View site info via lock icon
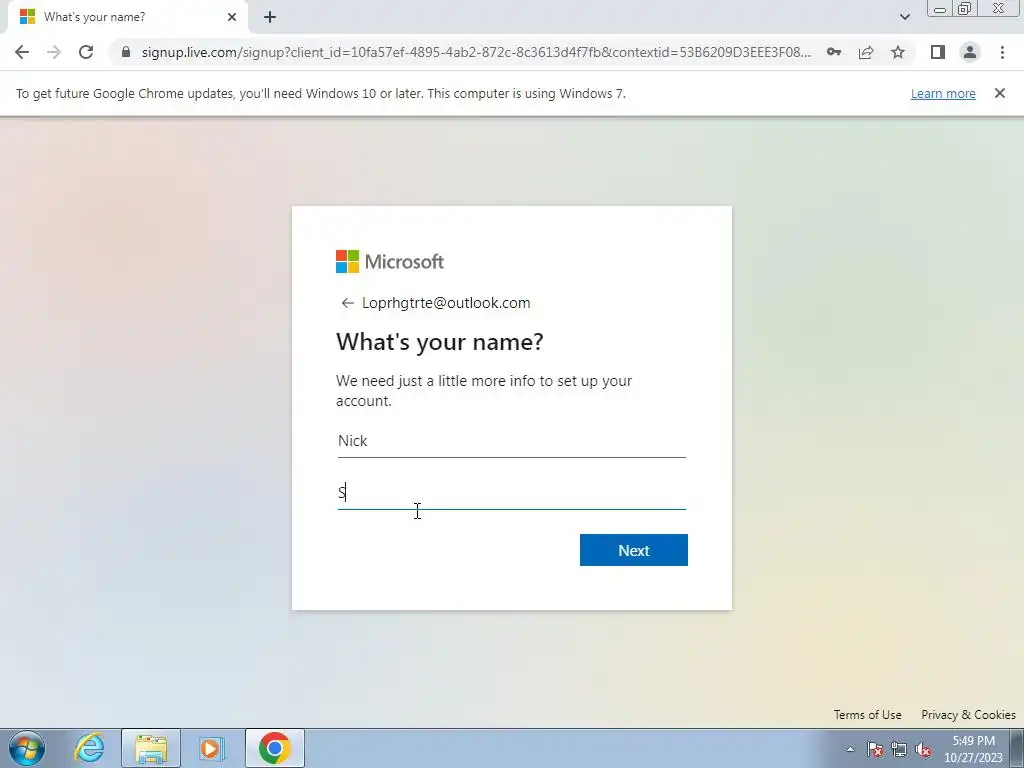Screen dimensions: 1024x768 [126, 52]
